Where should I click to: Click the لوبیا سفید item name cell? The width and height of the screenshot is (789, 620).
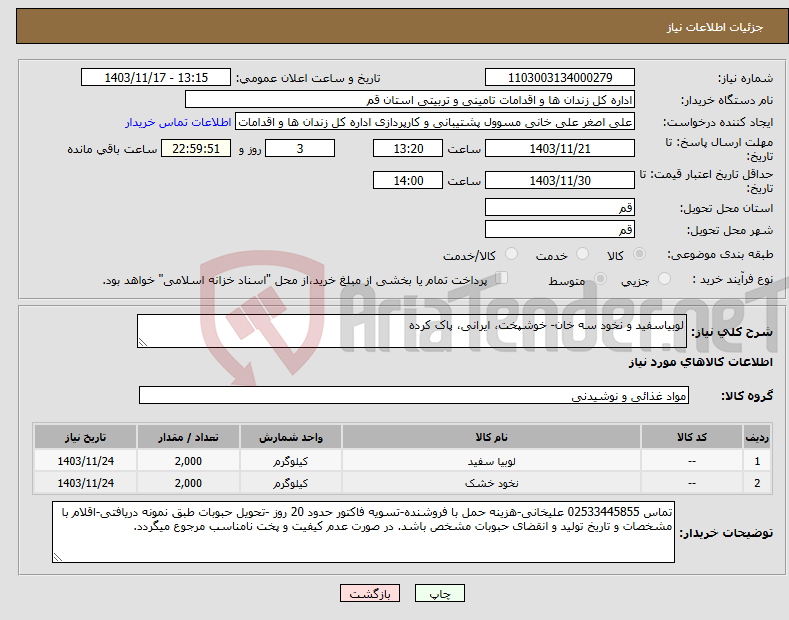(x=491, y=461)
